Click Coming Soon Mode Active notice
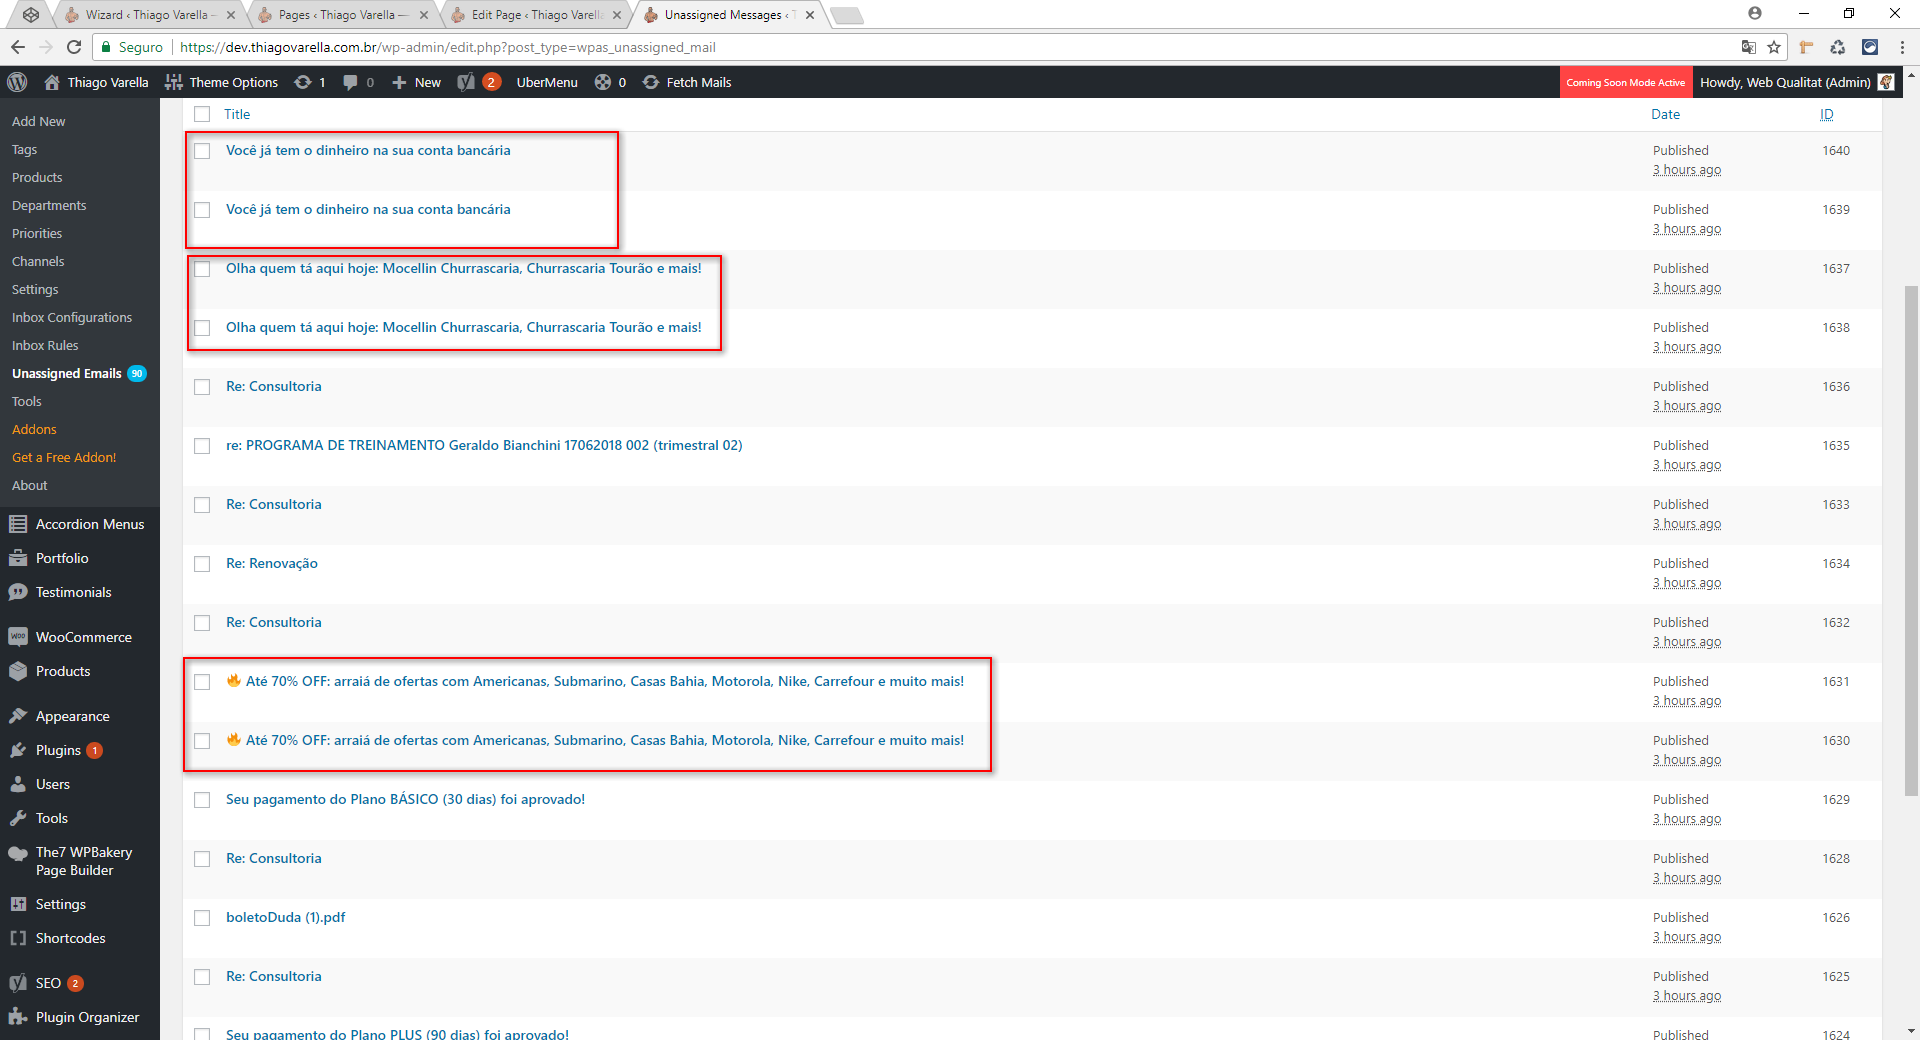1920x1040 pixels. point(1626,82)
